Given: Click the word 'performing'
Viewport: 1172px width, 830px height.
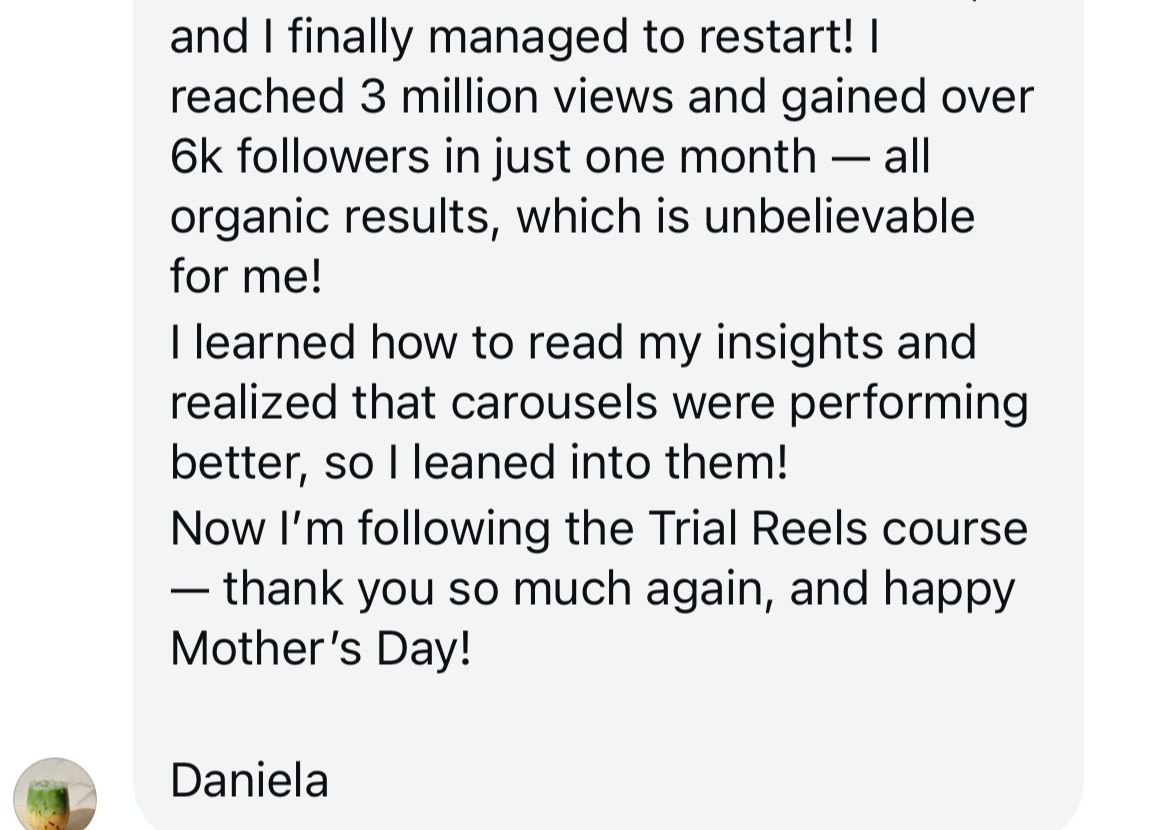Looking at the screenshot, I should pyautogui.click(x=909, y=405).
